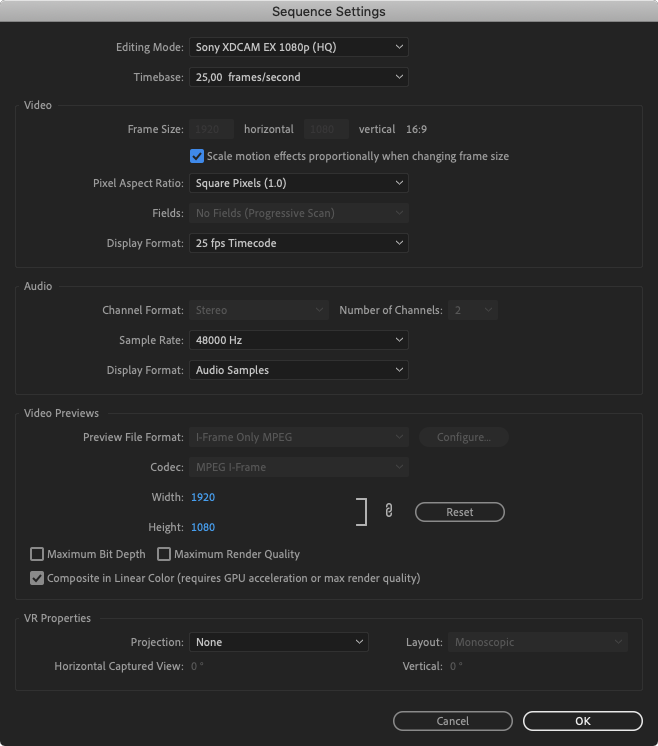The image size is (658, 746).
Task: Open the Audio Display Format dropdown
Action: (299, 370)
